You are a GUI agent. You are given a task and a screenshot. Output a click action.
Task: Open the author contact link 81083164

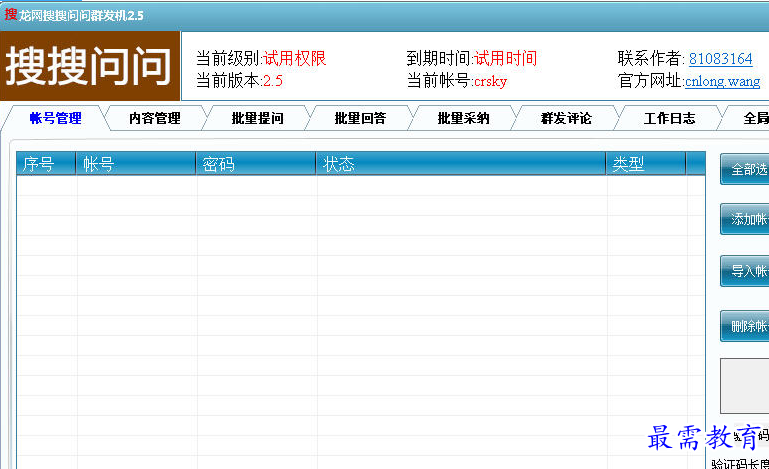(720, 59)
